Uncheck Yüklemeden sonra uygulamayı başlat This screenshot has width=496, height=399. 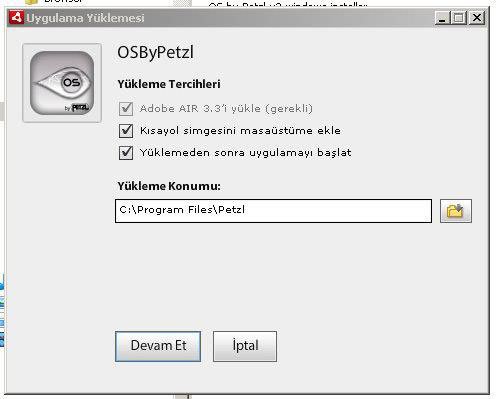(x=126, y=153)
